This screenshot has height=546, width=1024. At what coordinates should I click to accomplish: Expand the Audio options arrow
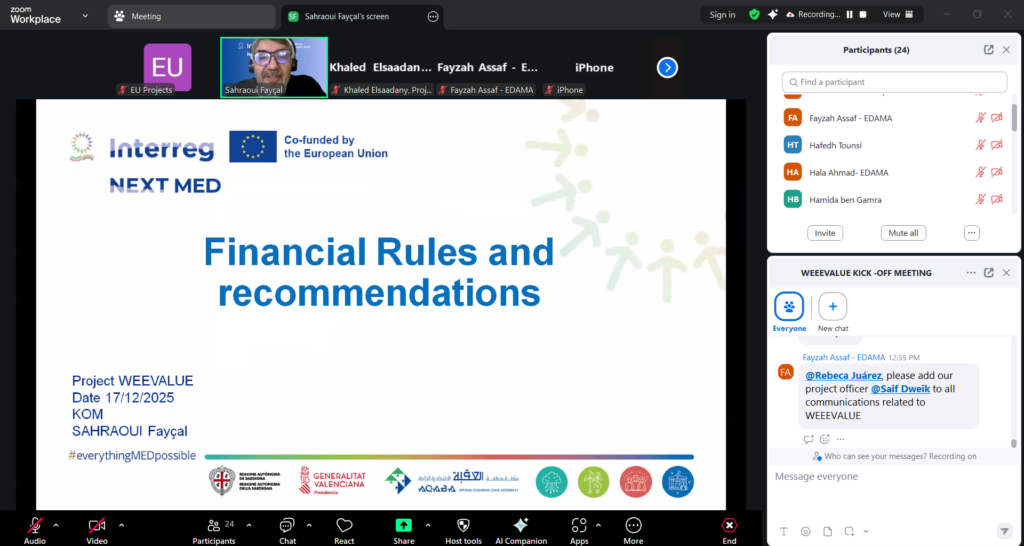56,524
